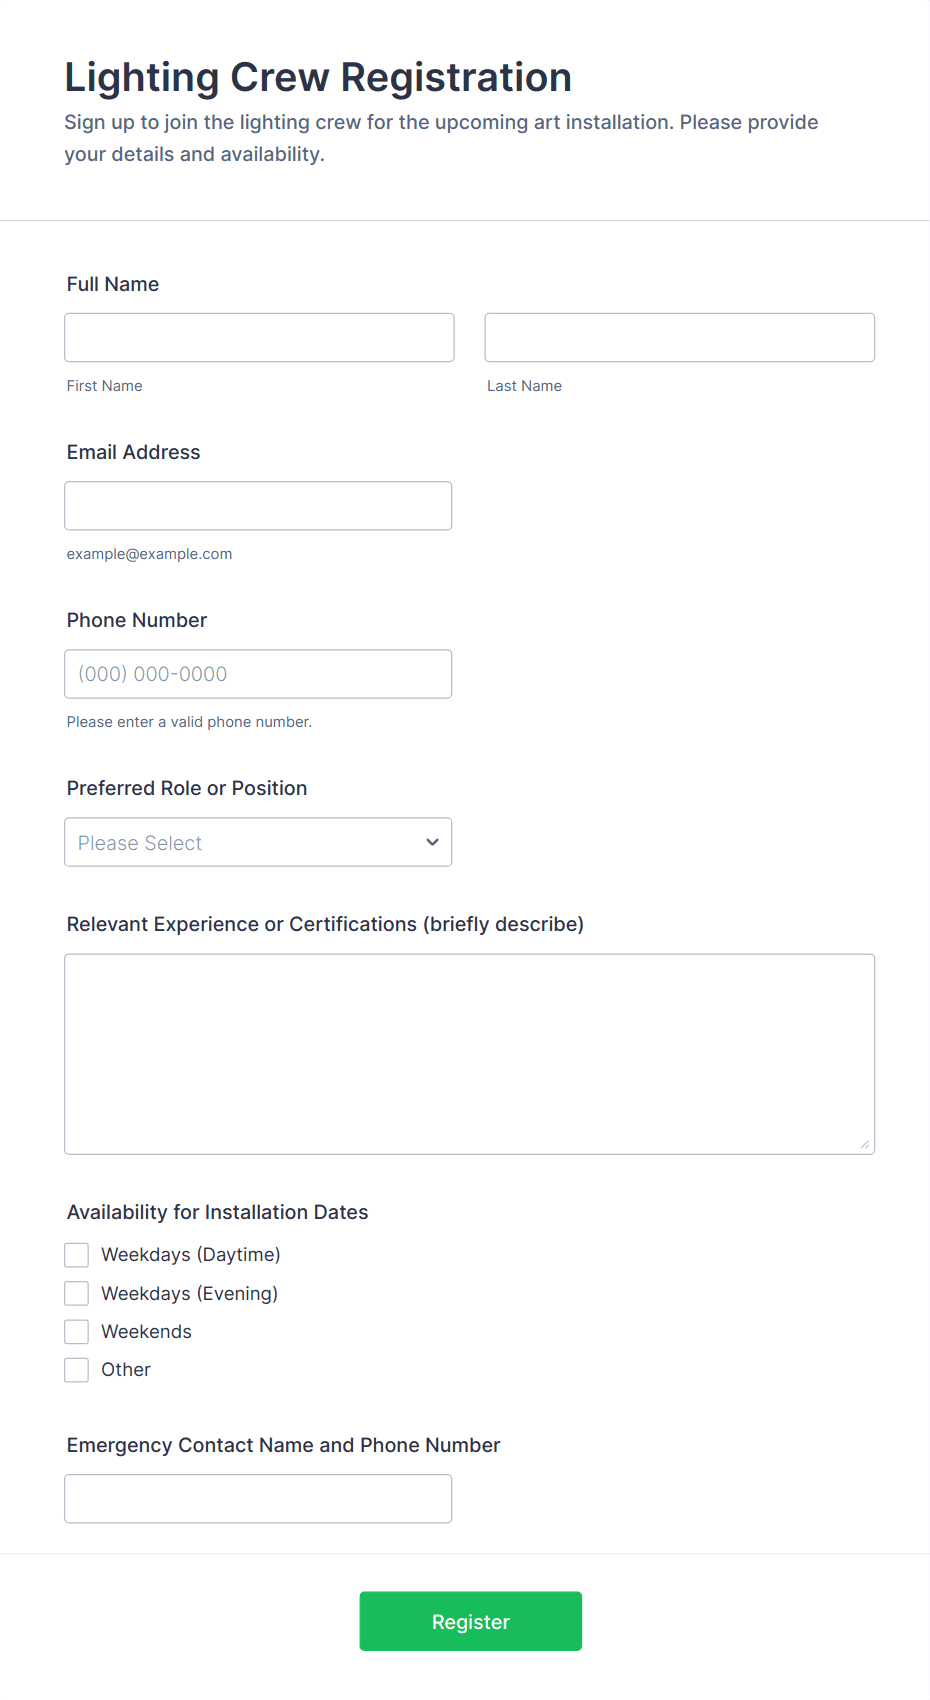The image size is (930, 1700).
Task: Tick the Weekends availability checkbox
Action: [x=77, y=1332]
